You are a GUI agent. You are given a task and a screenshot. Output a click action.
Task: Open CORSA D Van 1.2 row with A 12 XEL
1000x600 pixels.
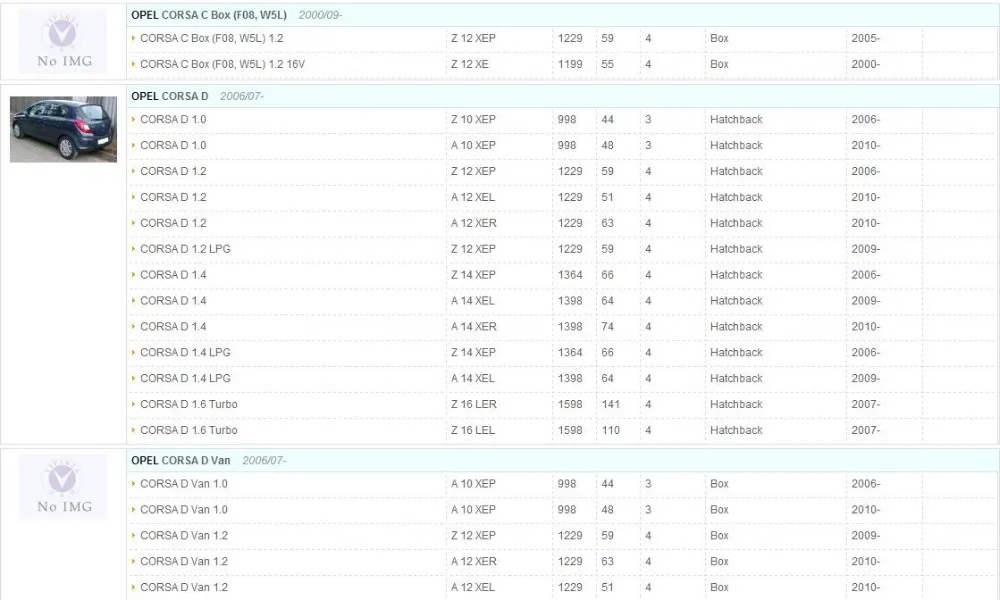pyautogui.click(x=184, y=587)
